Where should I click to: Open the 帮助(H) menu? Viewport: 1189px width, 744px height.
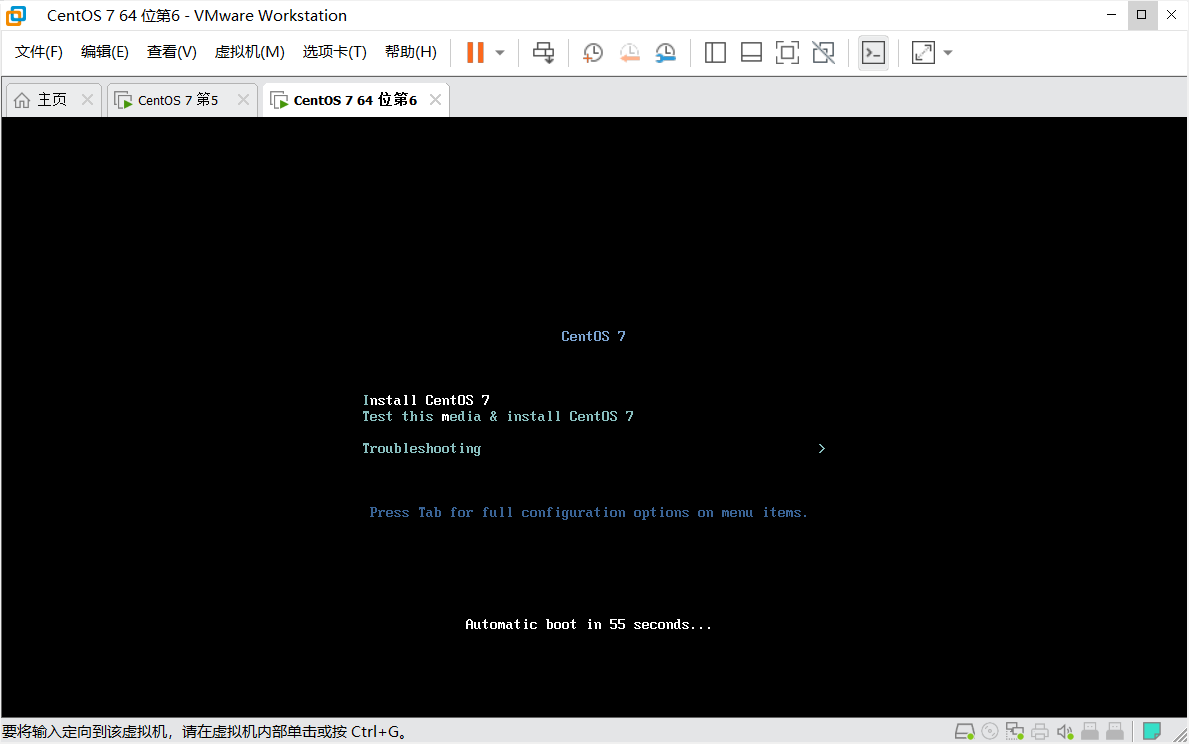click(411, 52)
